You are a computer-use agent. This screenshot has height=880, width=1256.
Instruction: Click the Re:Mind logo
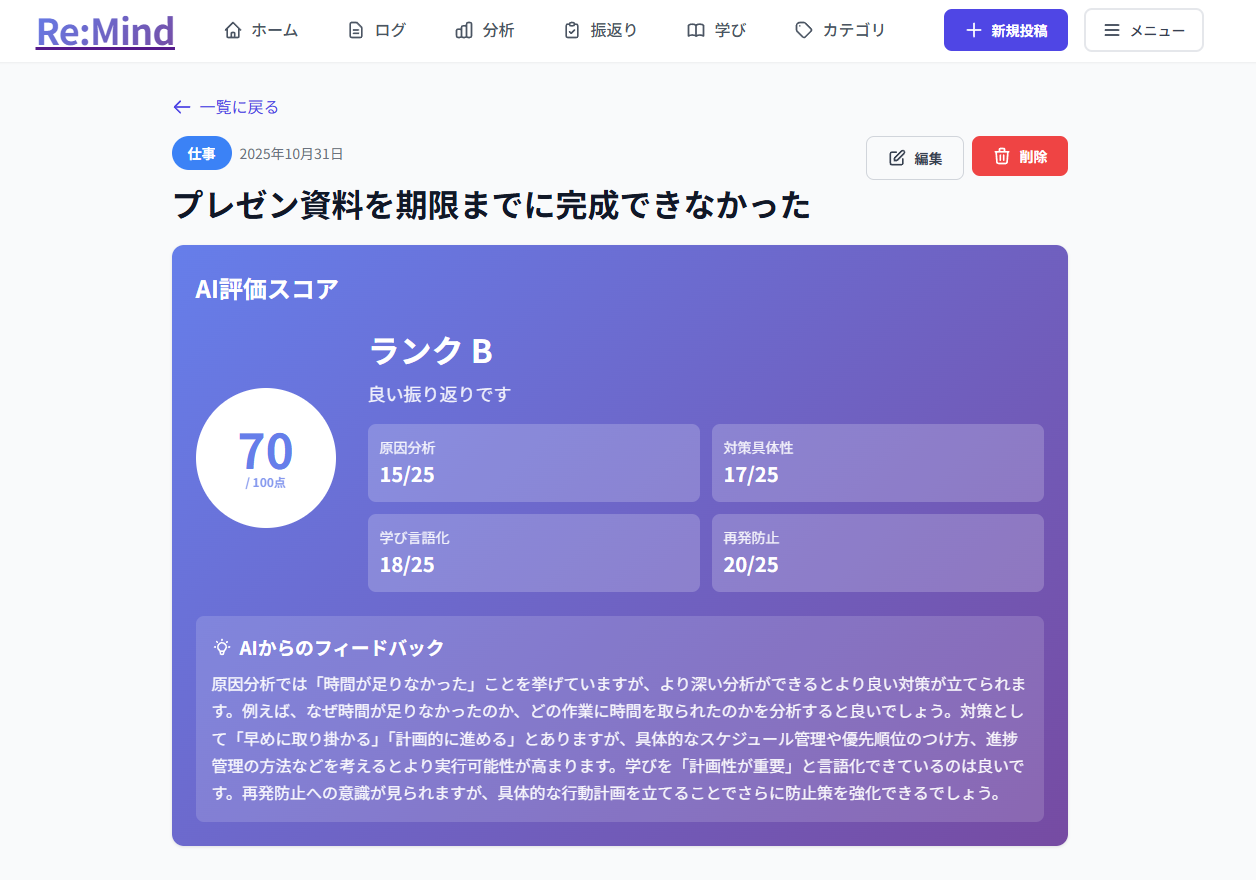pyautogui.click(x=105, y=31)
